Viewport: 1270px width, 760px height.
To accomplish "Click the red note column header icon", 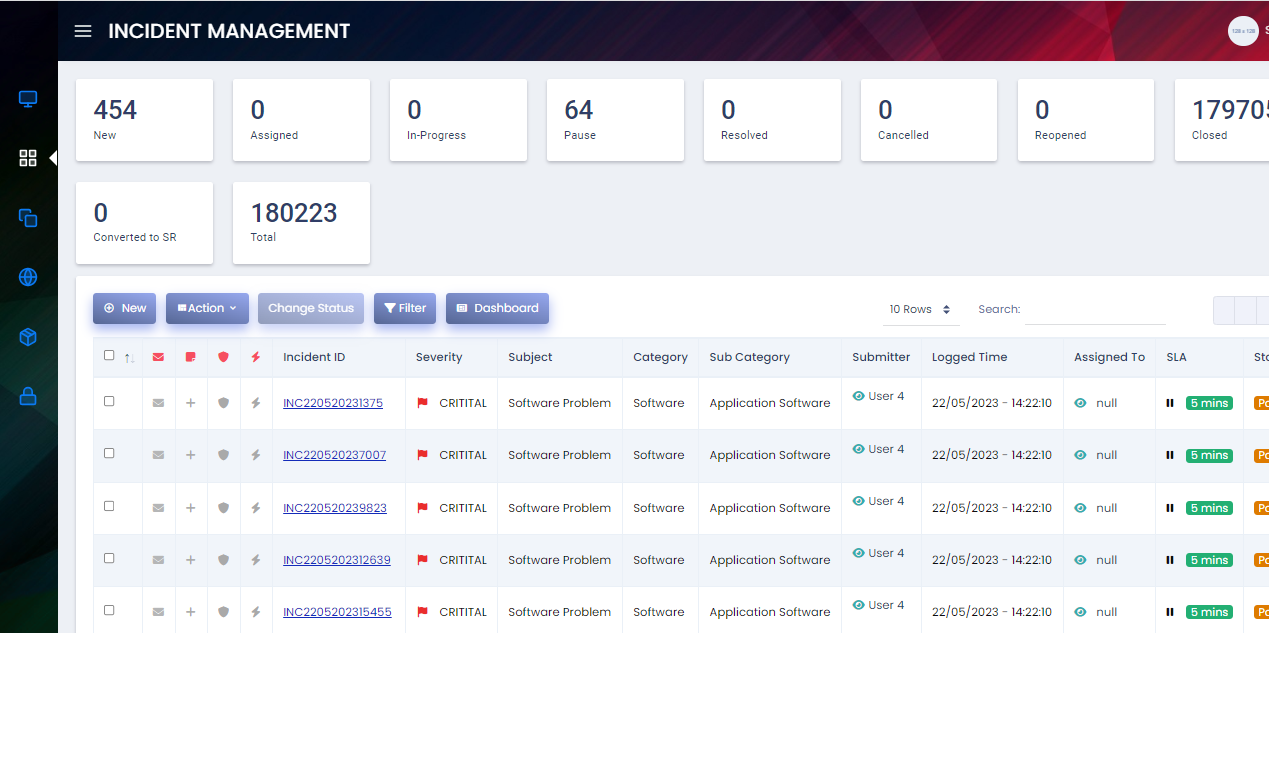I will click(191, 357).
